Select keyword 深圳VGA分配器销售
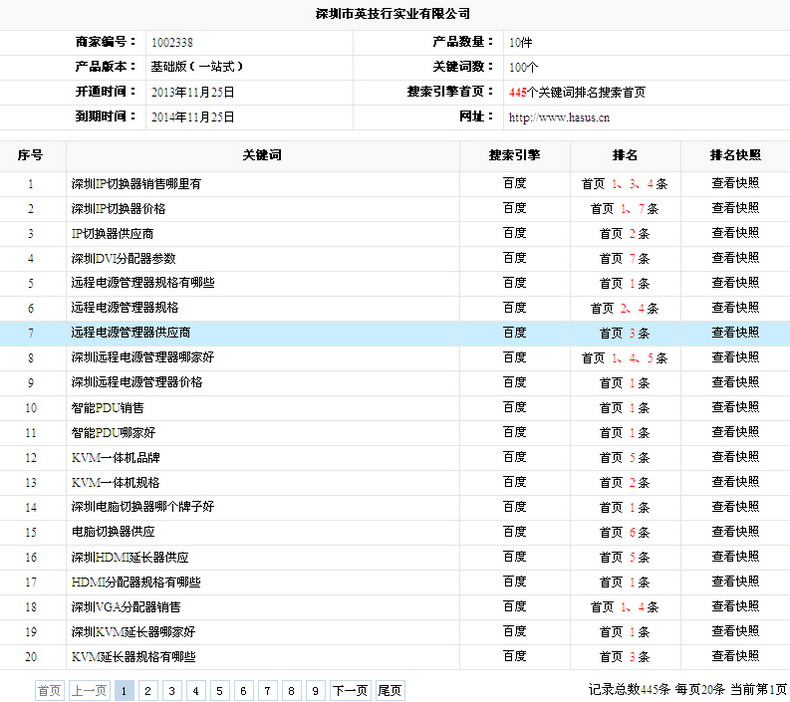This screenshot has width=790, height=702. tap(126, 607)
